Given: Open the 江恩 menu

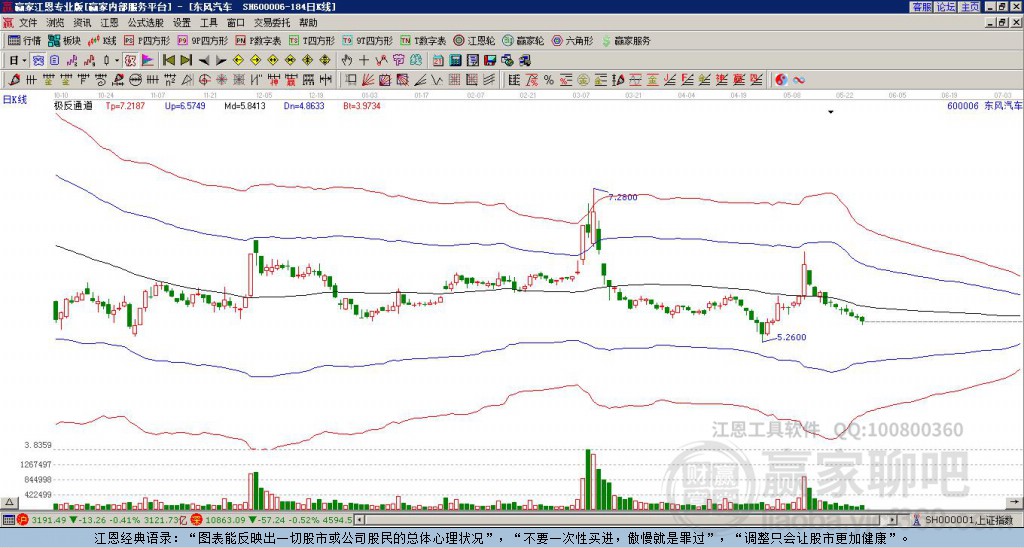Looking at the screenshot, I should (109, 23).
